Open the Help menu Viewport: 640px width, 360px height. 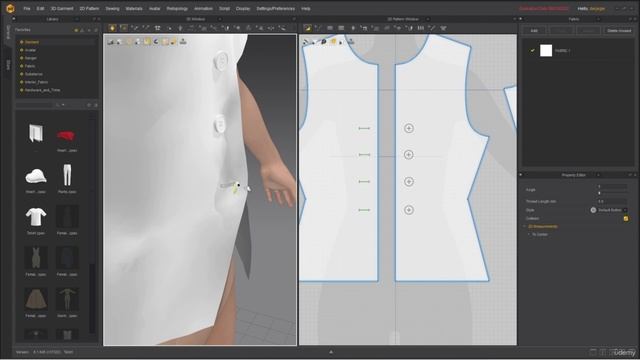(x=306, y=9)
